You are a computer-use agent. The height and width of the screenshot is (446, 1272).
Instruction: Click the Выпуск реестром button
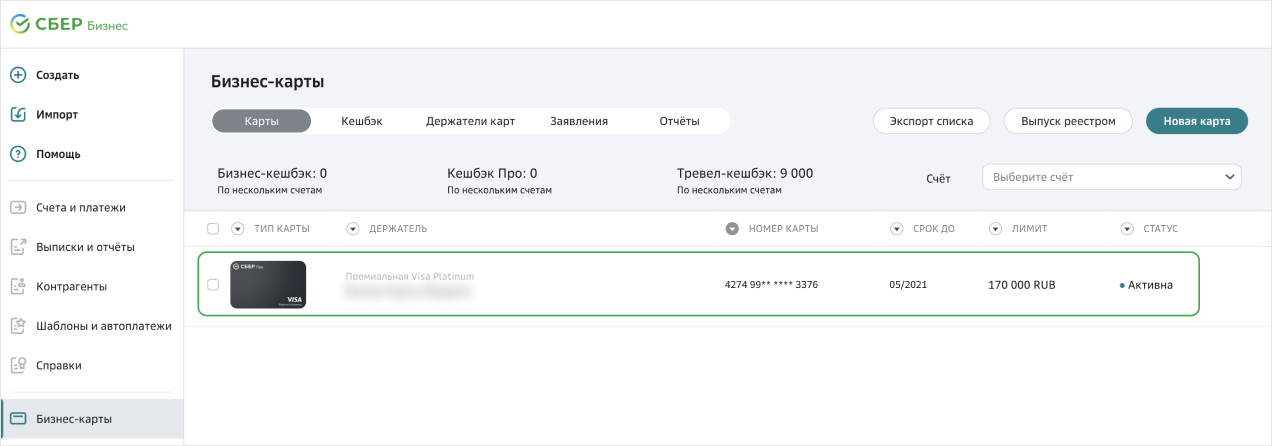tap(1067, 121)
